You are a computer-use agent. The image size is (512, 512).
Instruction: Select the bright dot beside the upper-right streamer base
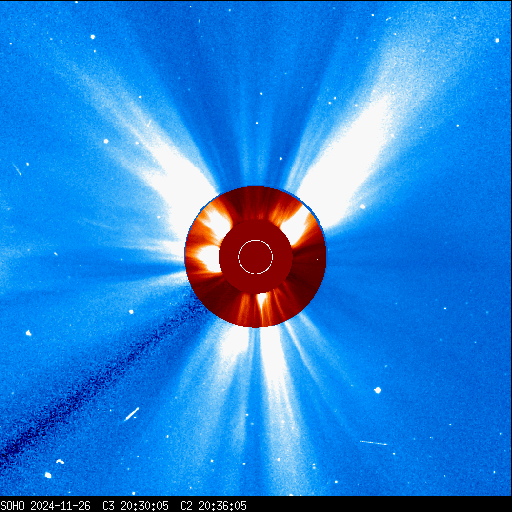point(362,207)
